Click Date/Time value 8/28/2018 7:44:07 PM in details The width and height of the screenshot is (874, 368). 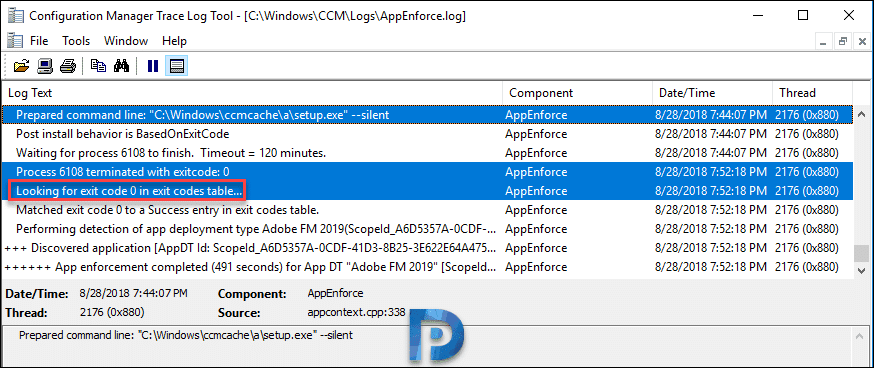coord(133,293)
